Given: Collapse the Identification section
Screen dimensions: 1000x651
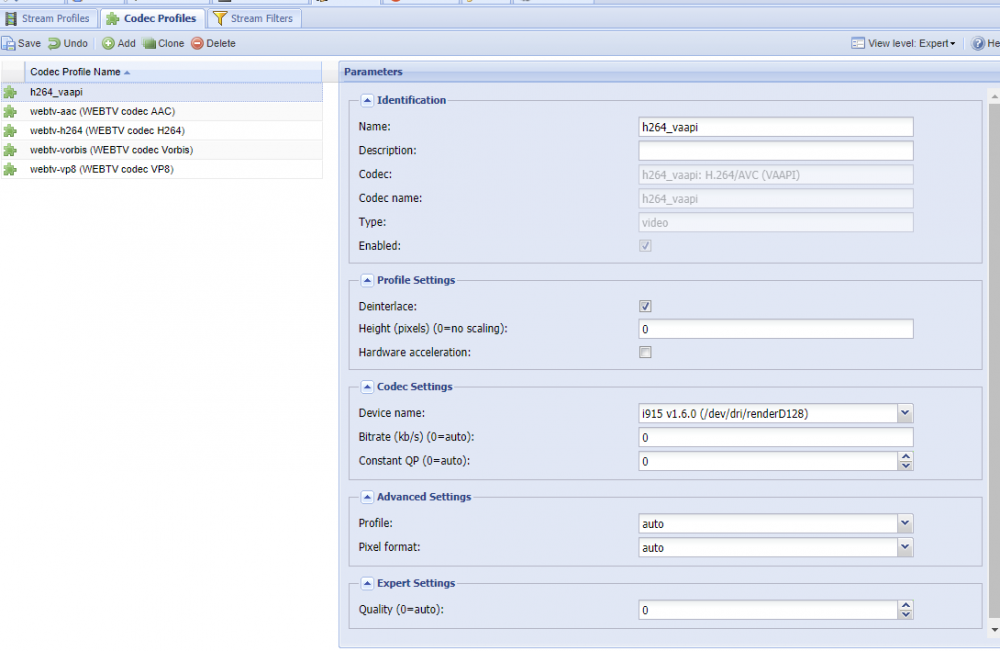Looking at the screenshot, I should pos(367,100).
